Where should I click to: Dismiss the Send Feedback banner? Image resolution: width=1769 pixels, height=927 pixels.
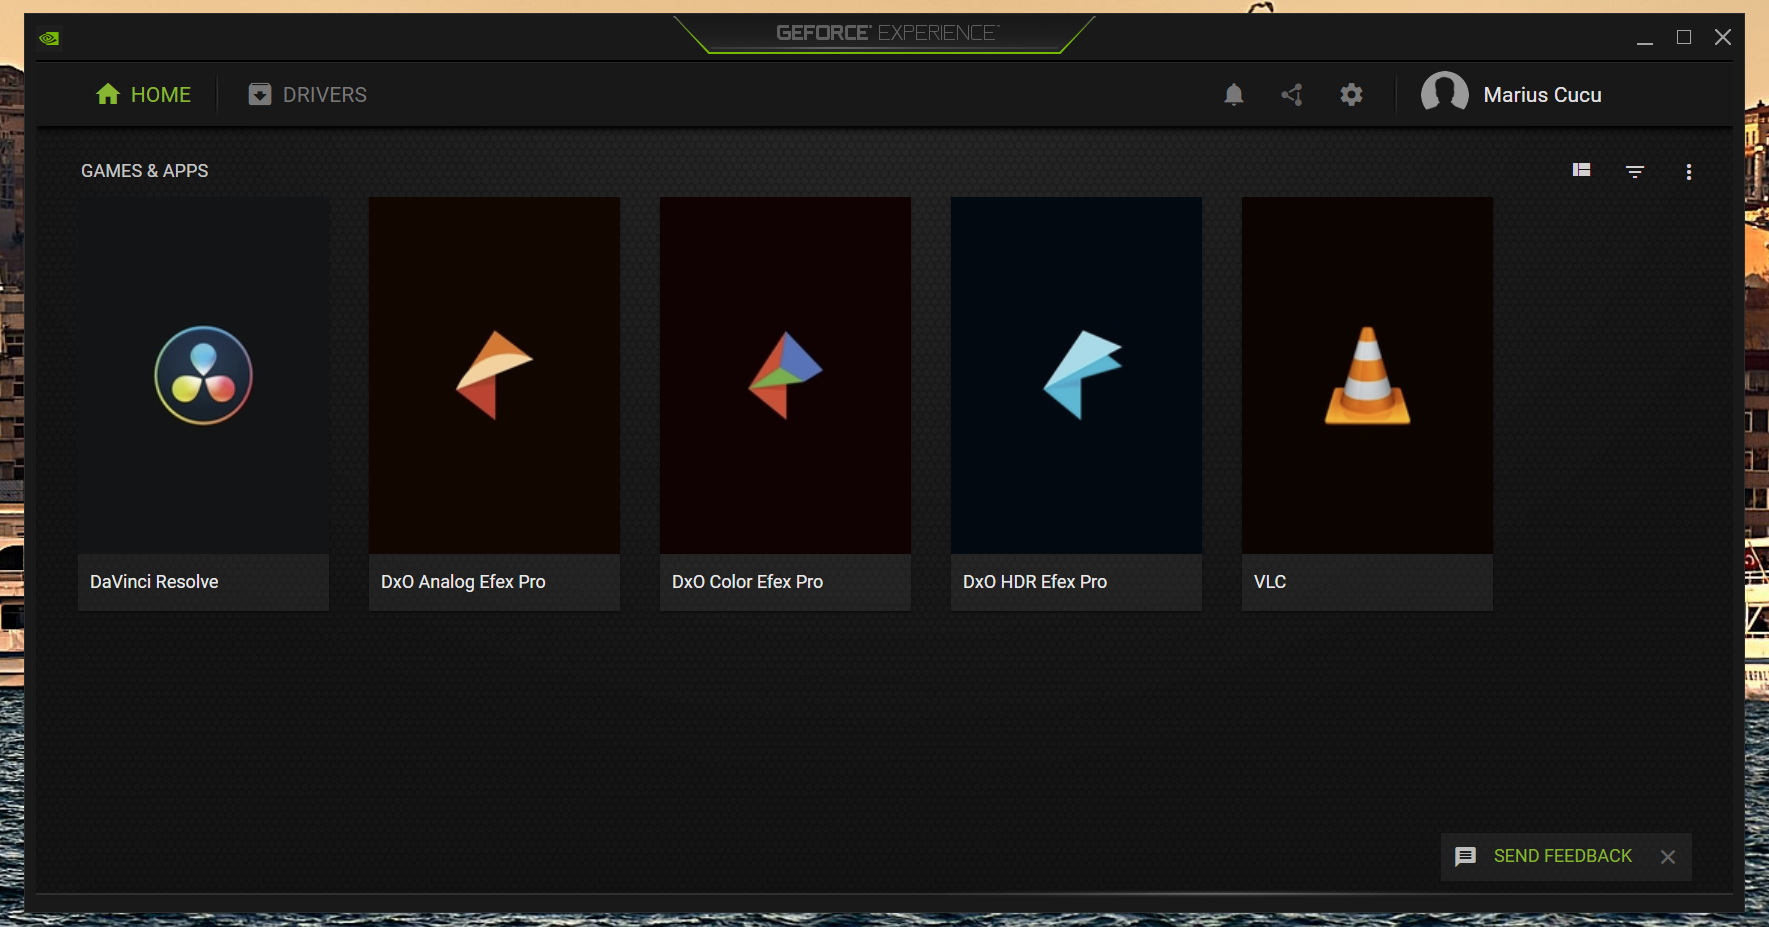click(1668, 857)
